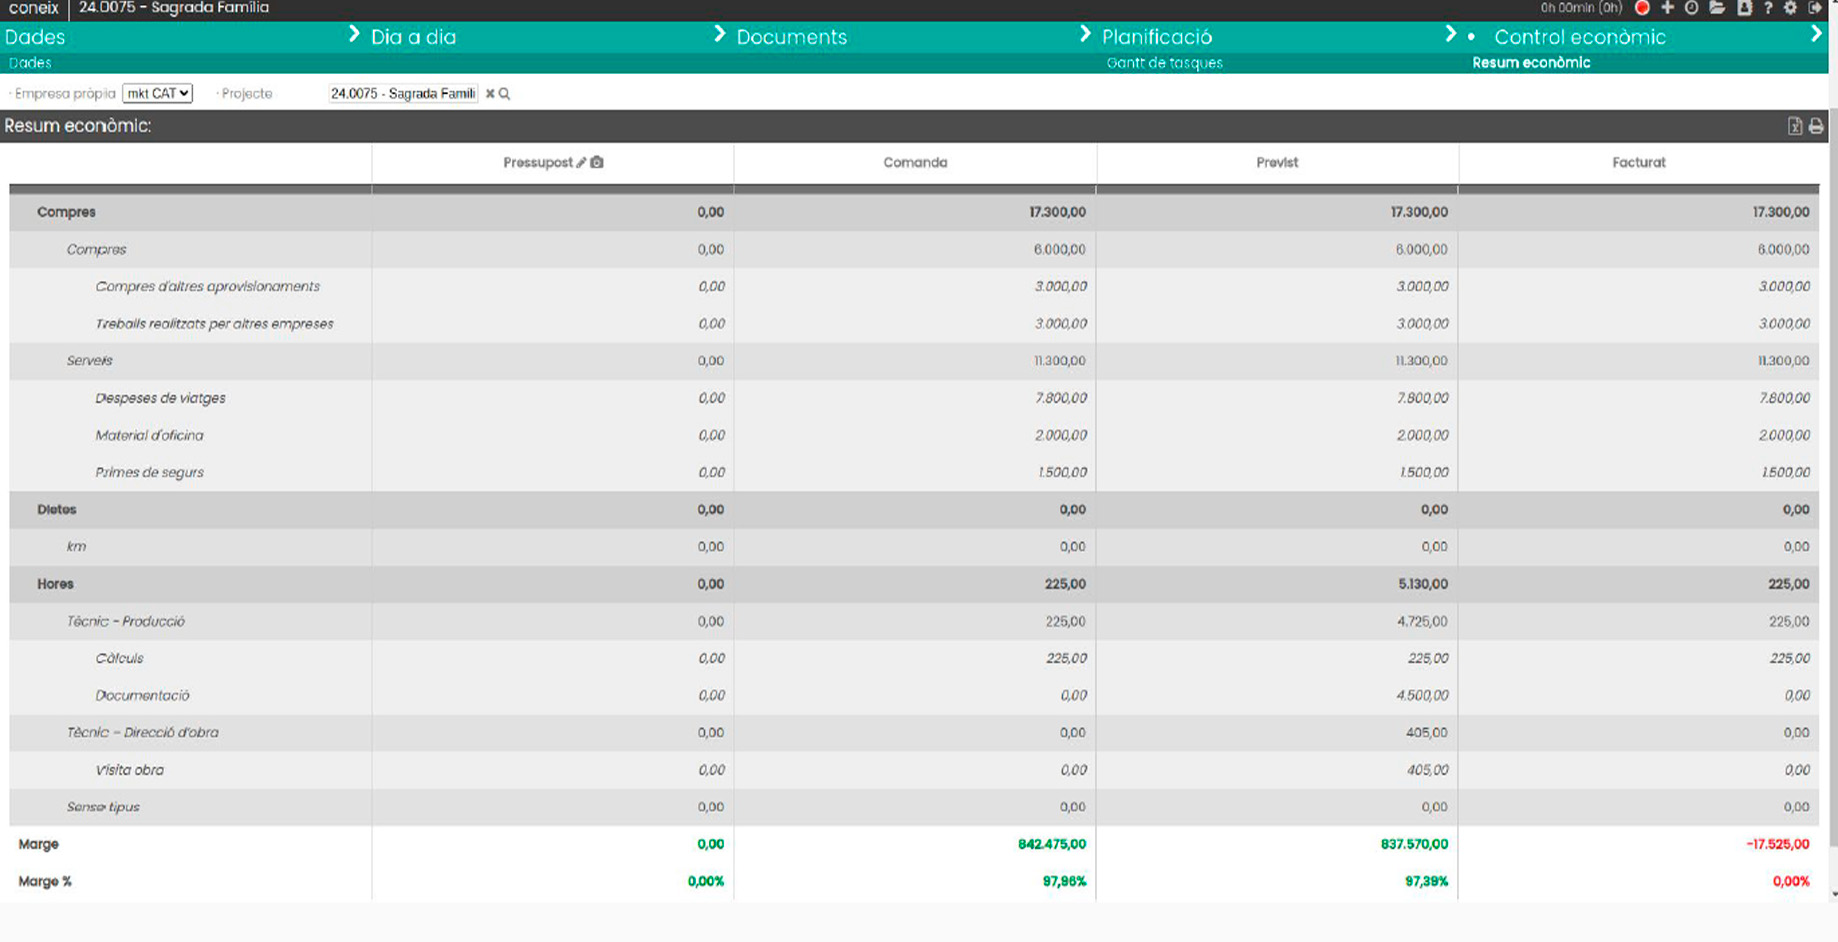Click the coneix logo
1838x942 pixels.
34,8
